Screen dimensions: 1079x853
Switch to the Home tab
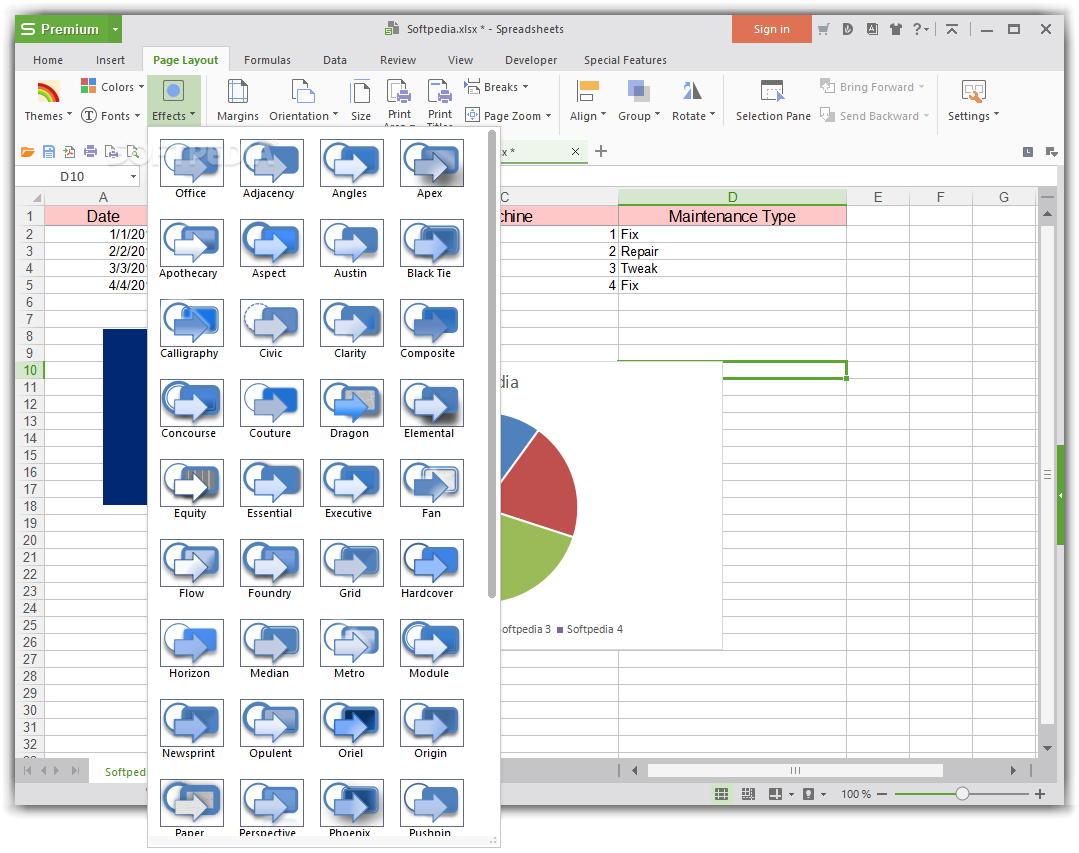point(47,60)
